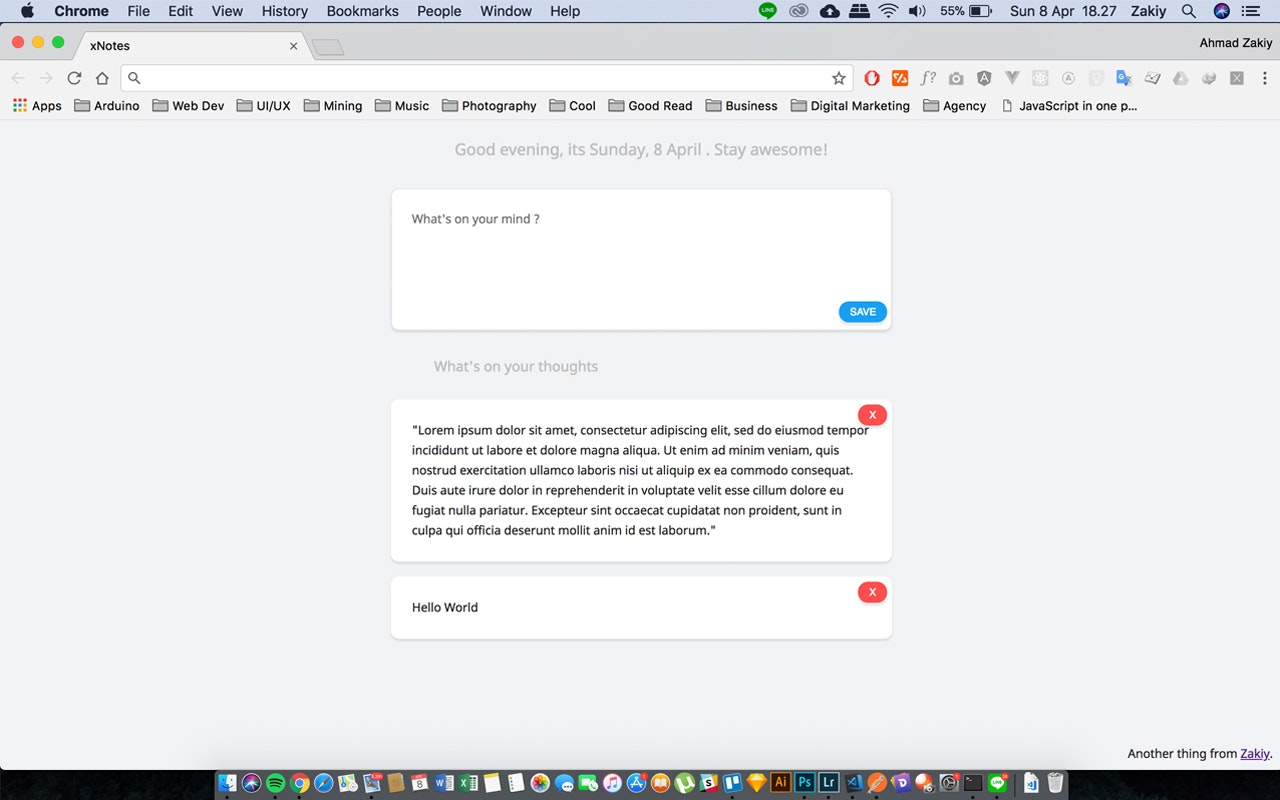Open the Window menu

pos(506,11)
